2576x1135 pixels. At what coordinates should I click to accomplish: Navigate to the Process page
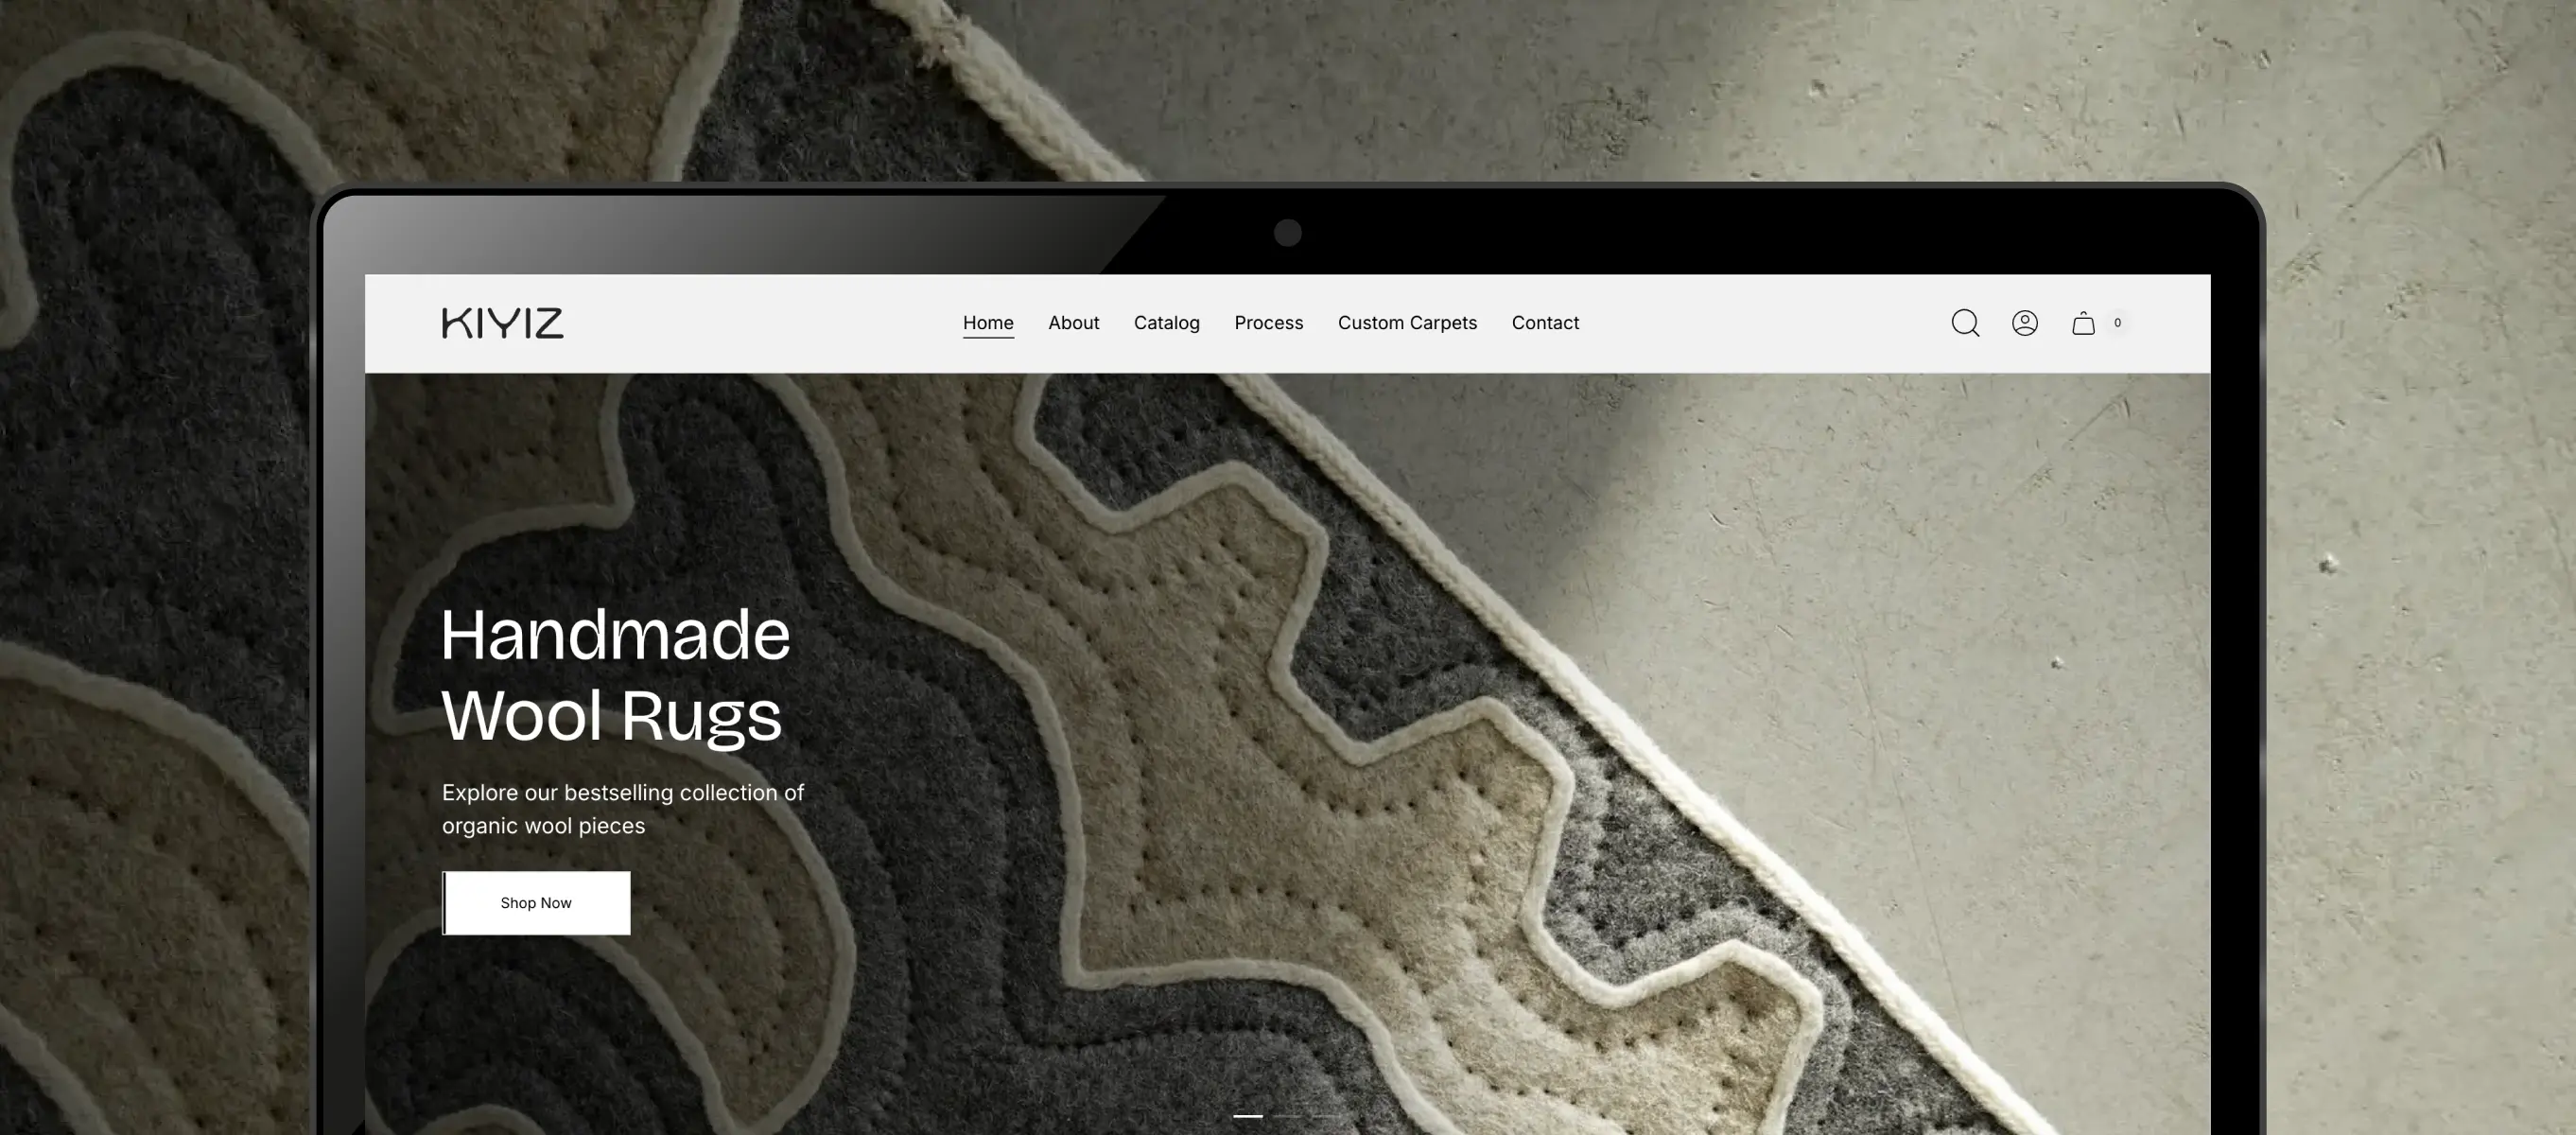[1268, 323]
